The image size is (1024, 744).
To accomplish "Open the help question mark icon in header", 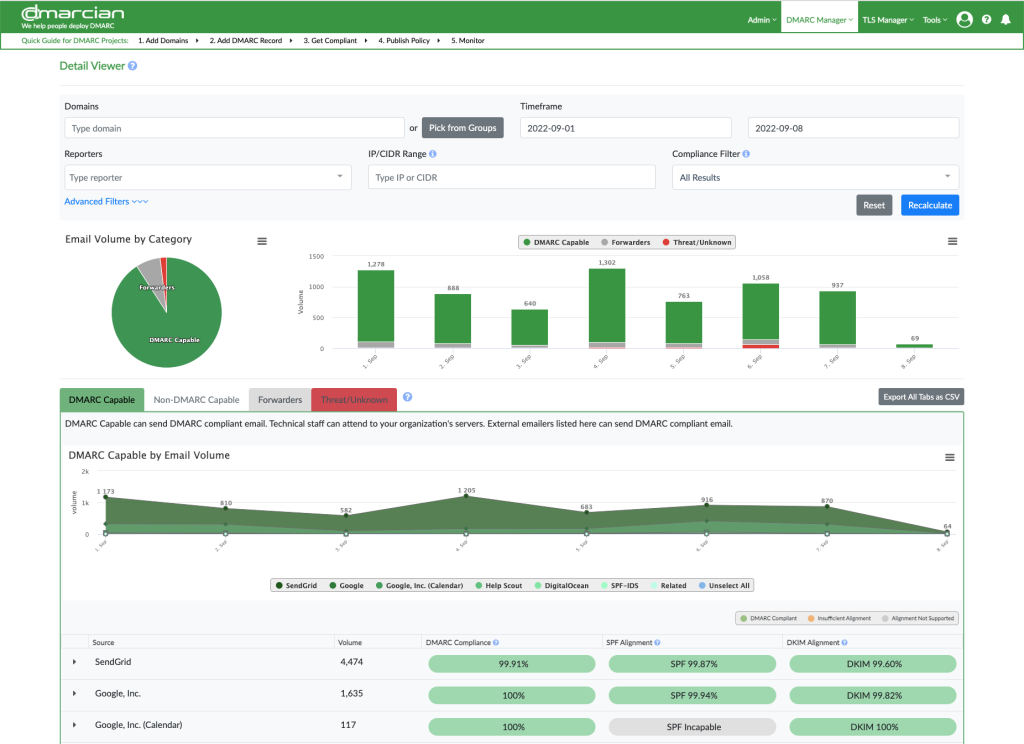I will pos(986,20).
